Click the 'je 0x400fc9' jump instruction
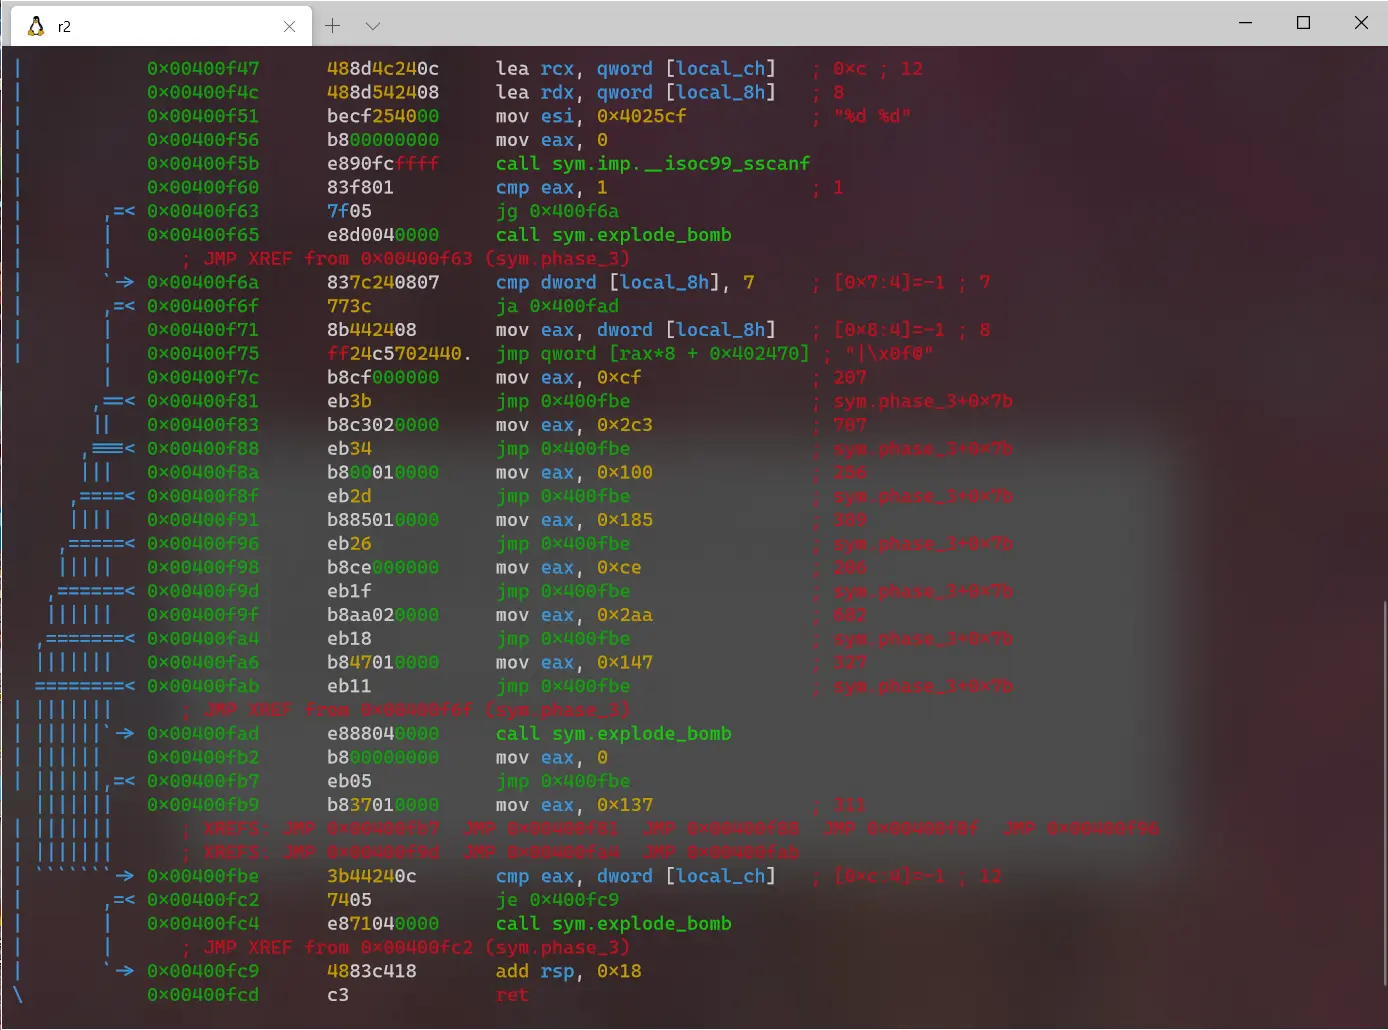 point(557,900)
